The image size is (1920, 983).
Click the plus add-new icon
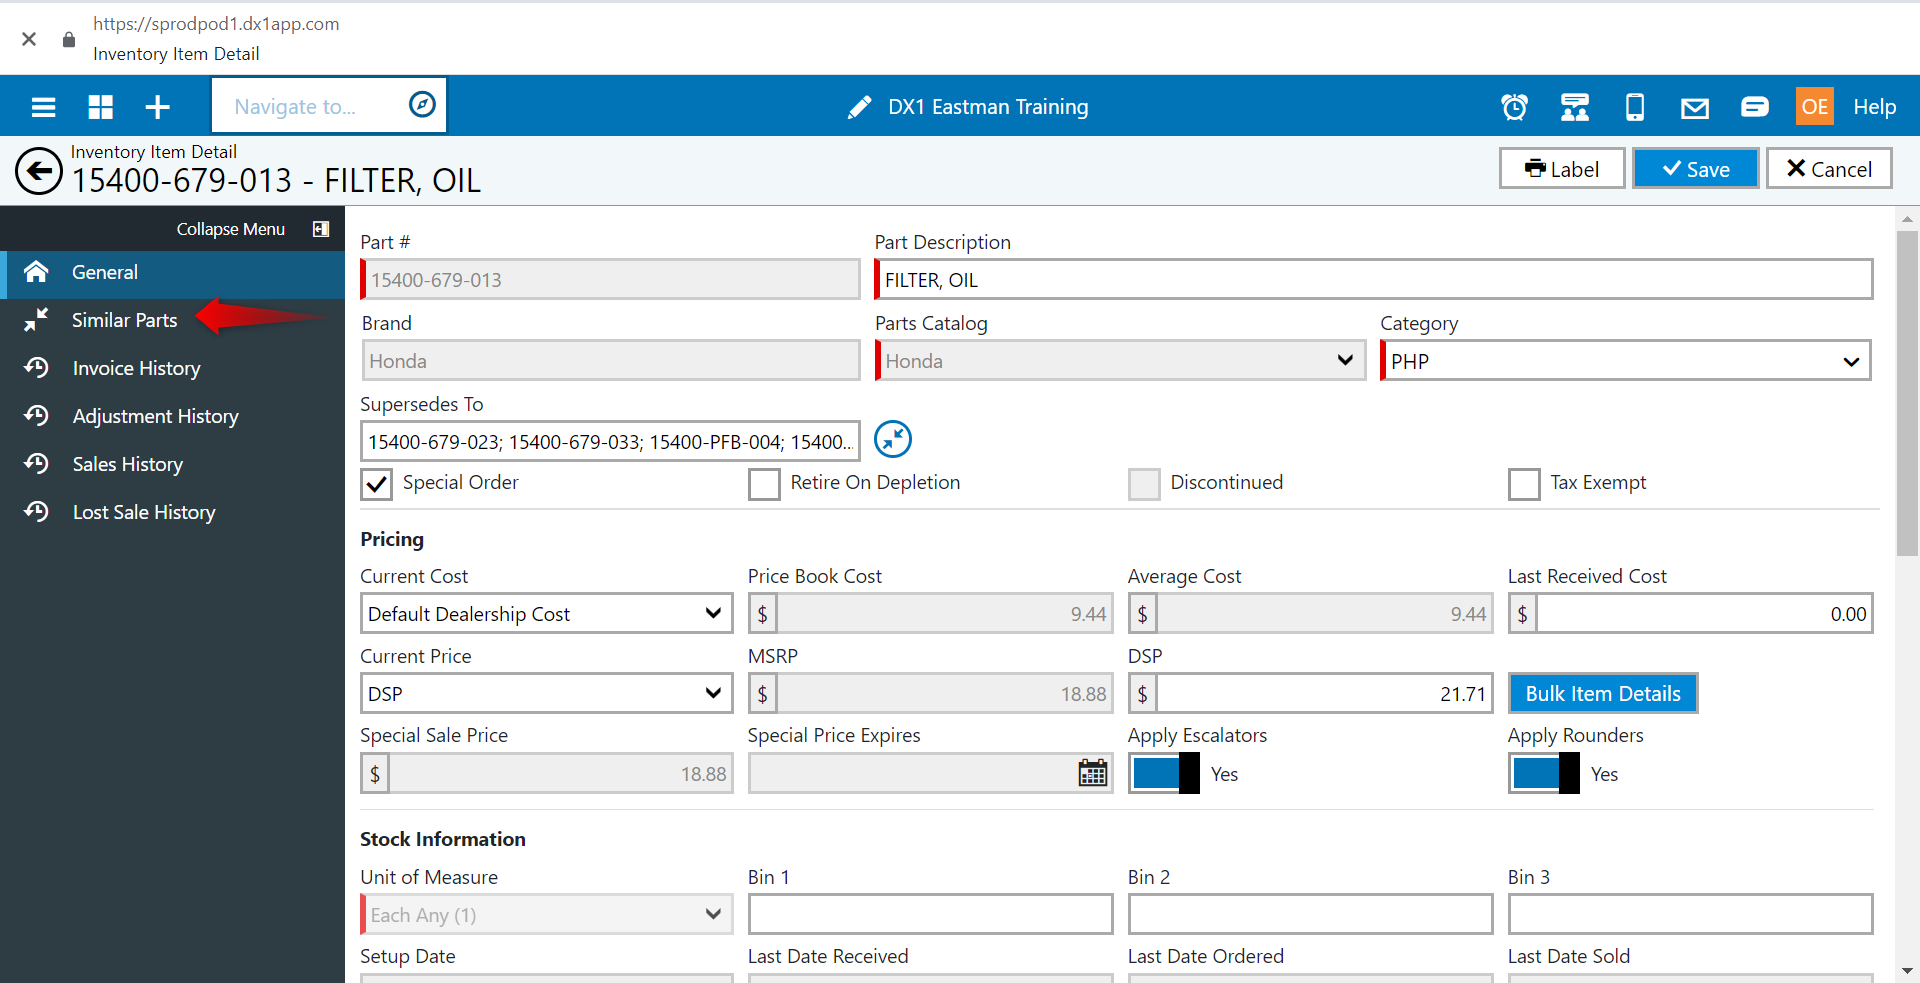click(158, 107)
